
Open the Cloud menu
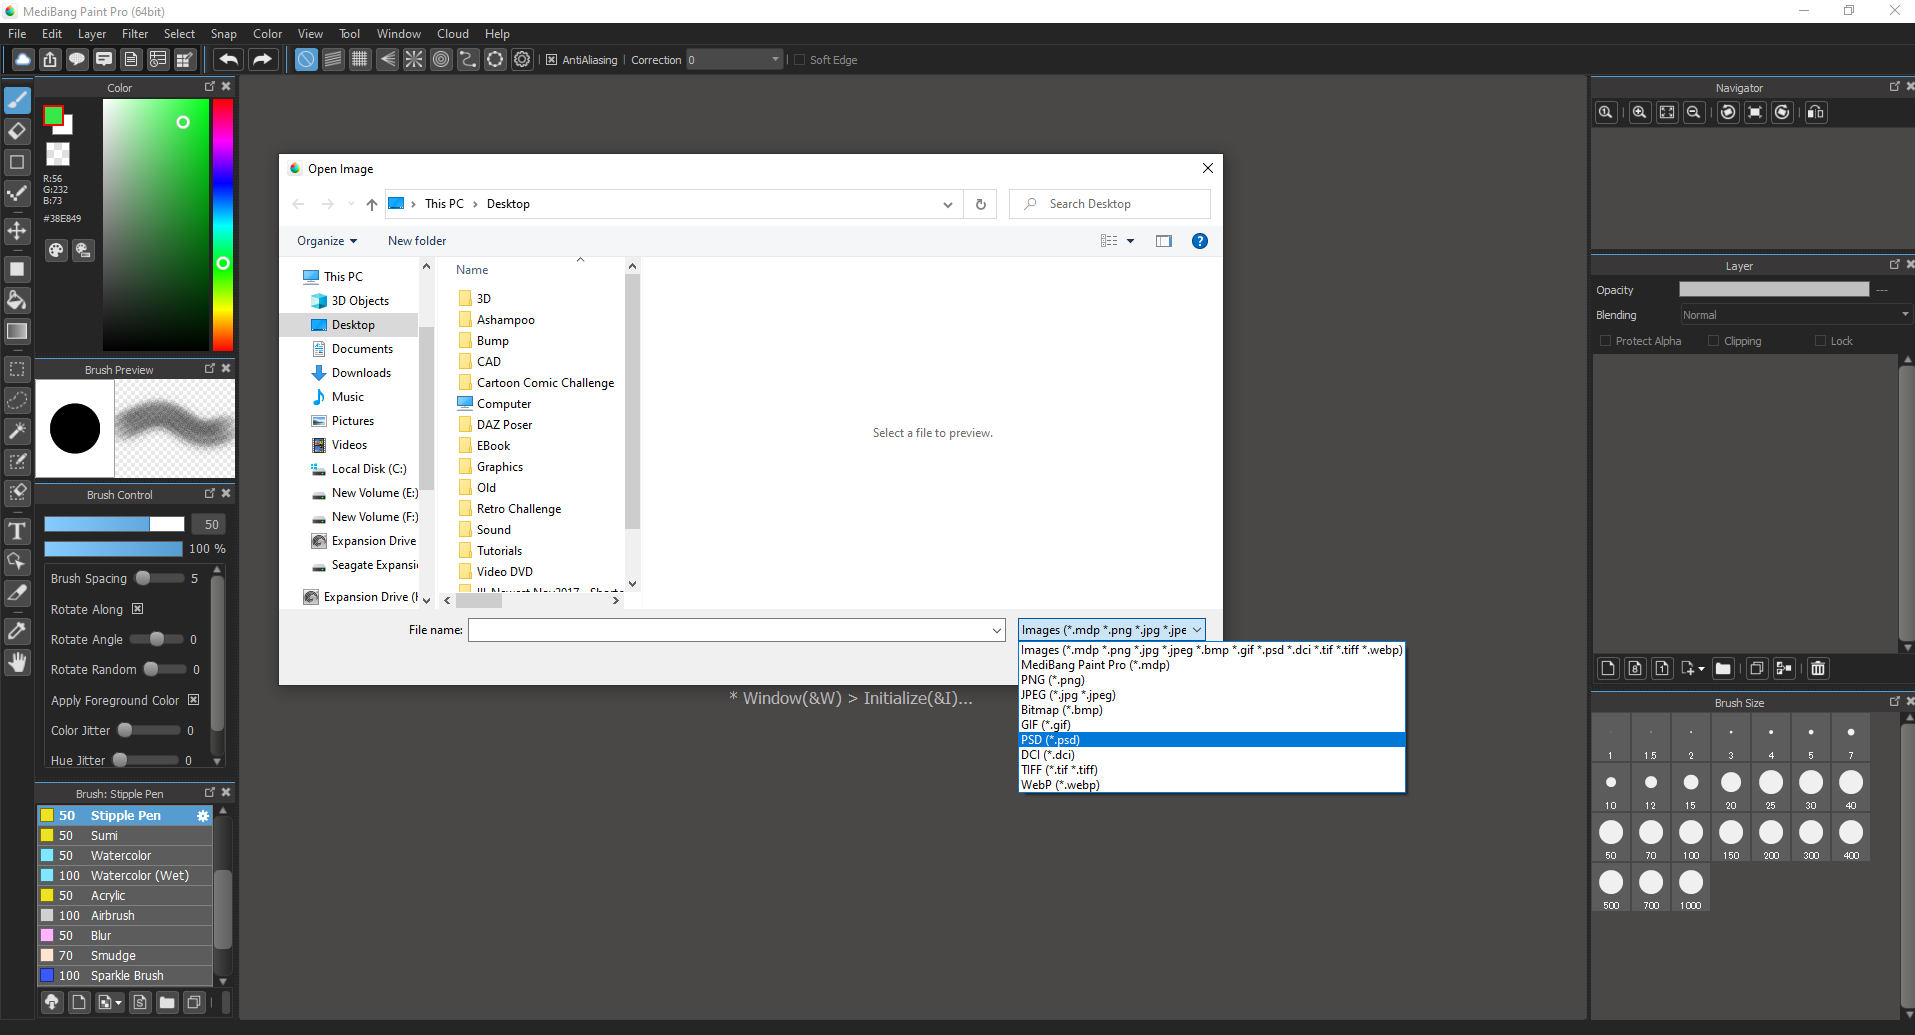click(x=453, y=34)
